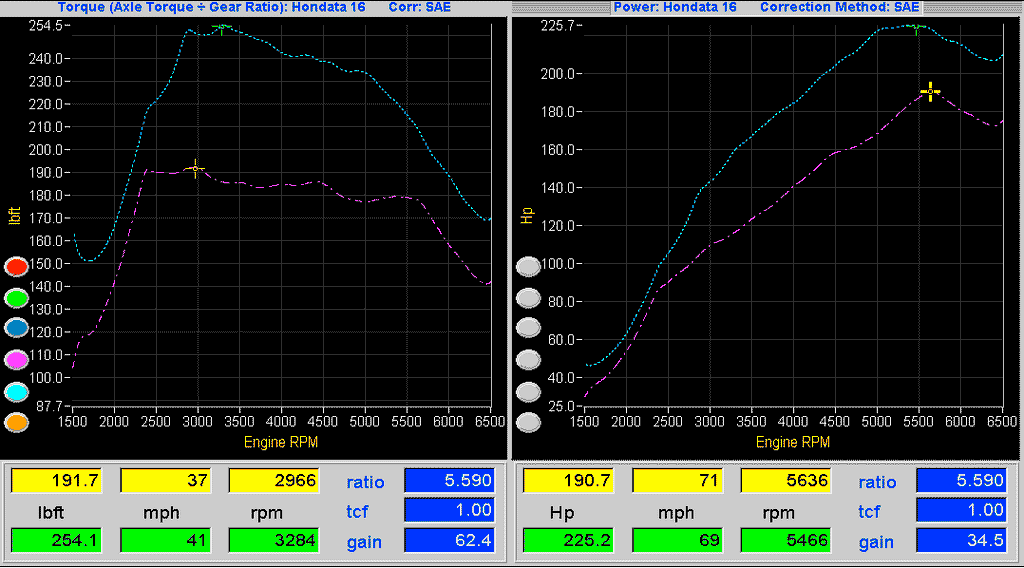Click the green peak marker on torque graph
This screenshot has height=568, width=1024.
coord(222,27)
